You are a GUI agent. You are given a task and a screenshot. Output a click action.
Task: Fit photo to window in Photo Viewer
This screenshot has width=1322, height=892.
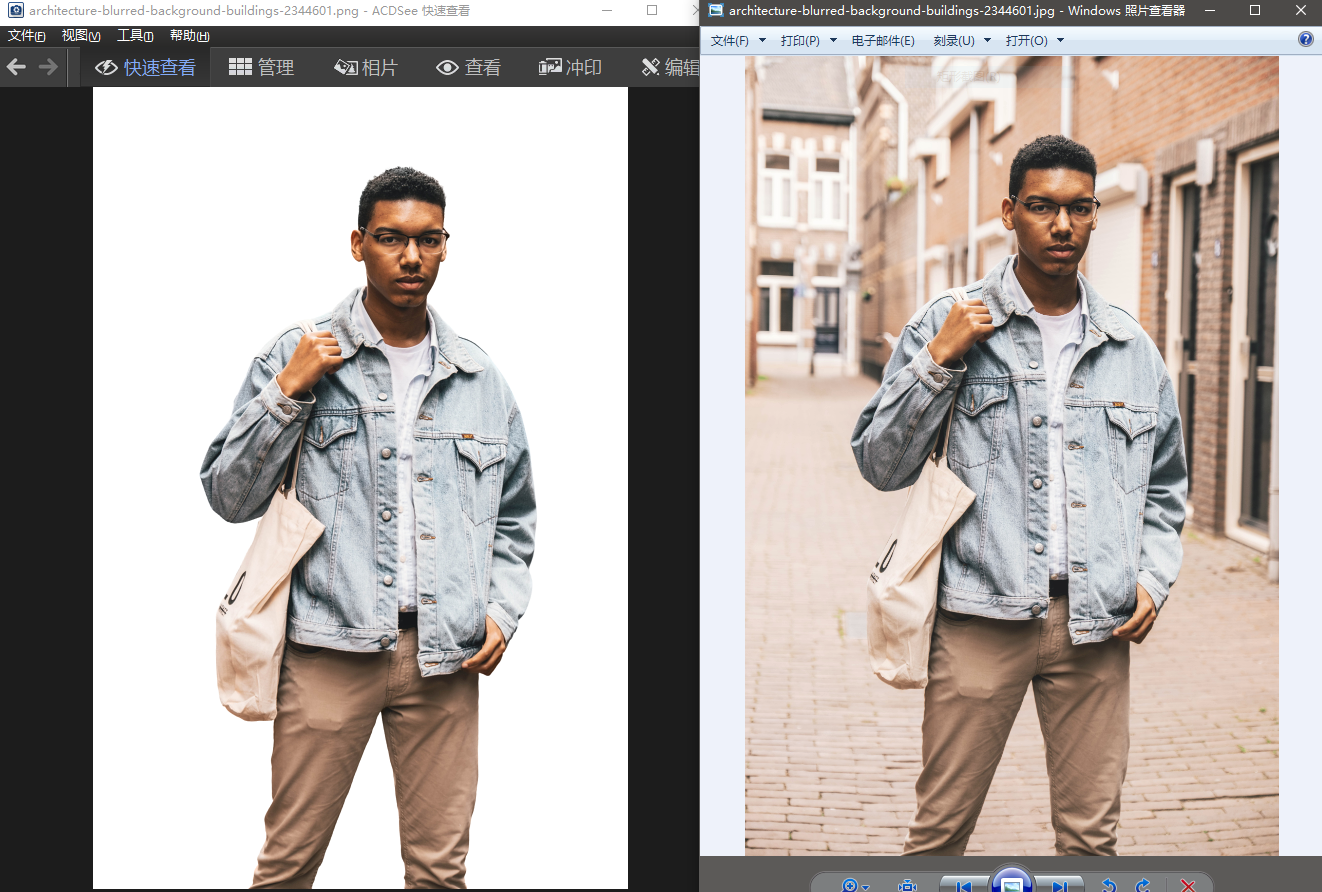pos(908,886)
